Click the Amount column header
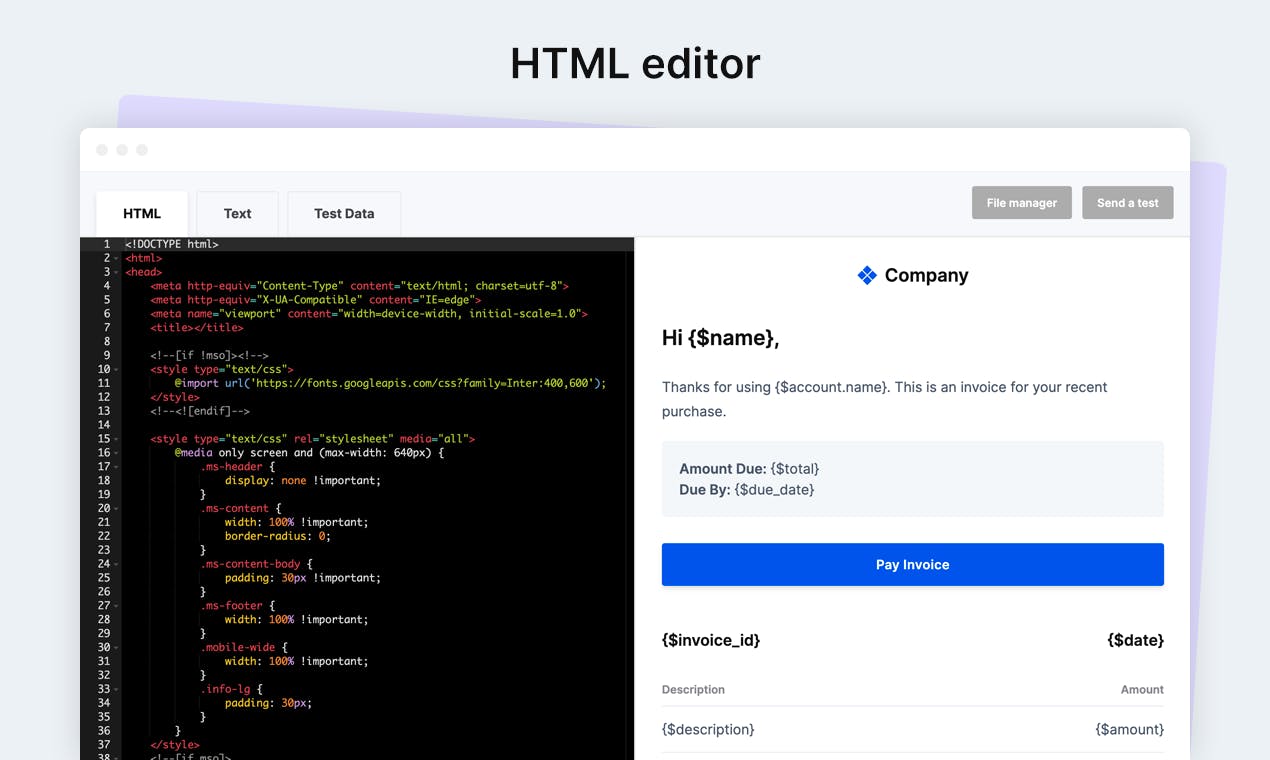 tap(1142, 690)
